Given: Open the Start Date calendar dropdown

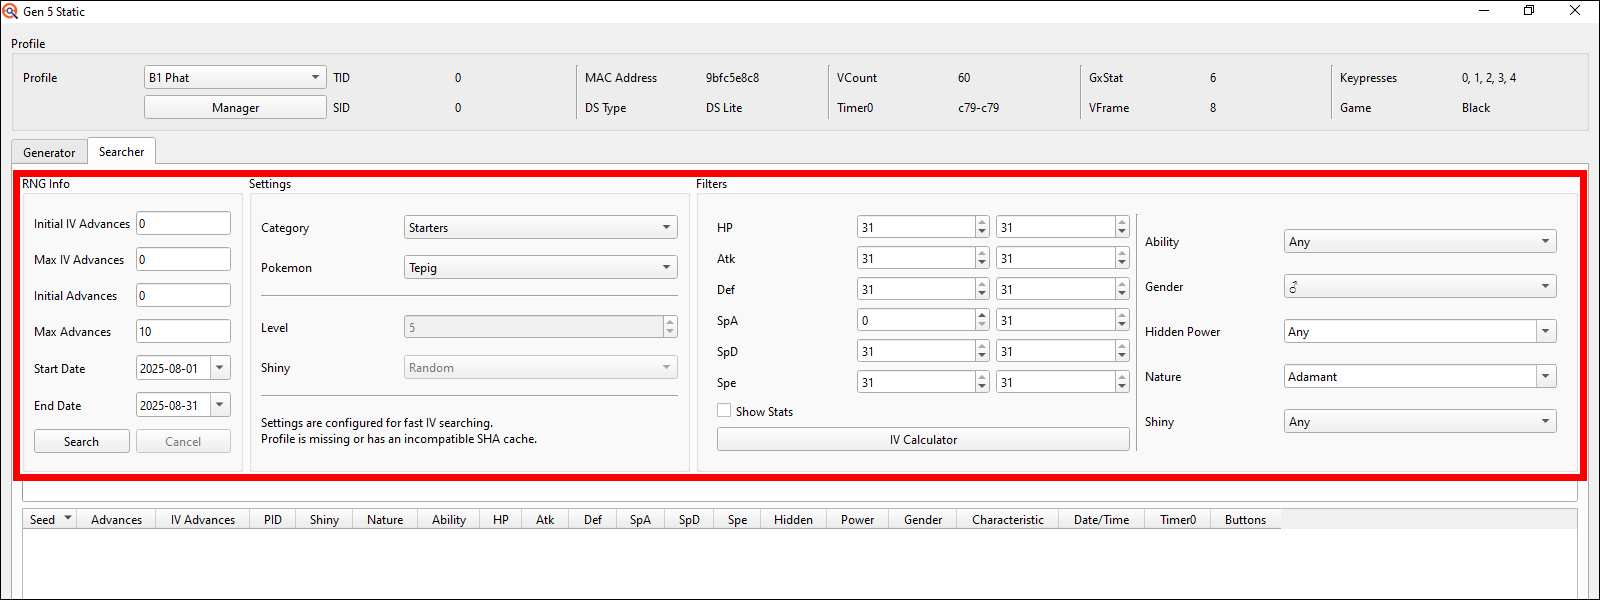Looking at the screenshot, I should [220, 368].
